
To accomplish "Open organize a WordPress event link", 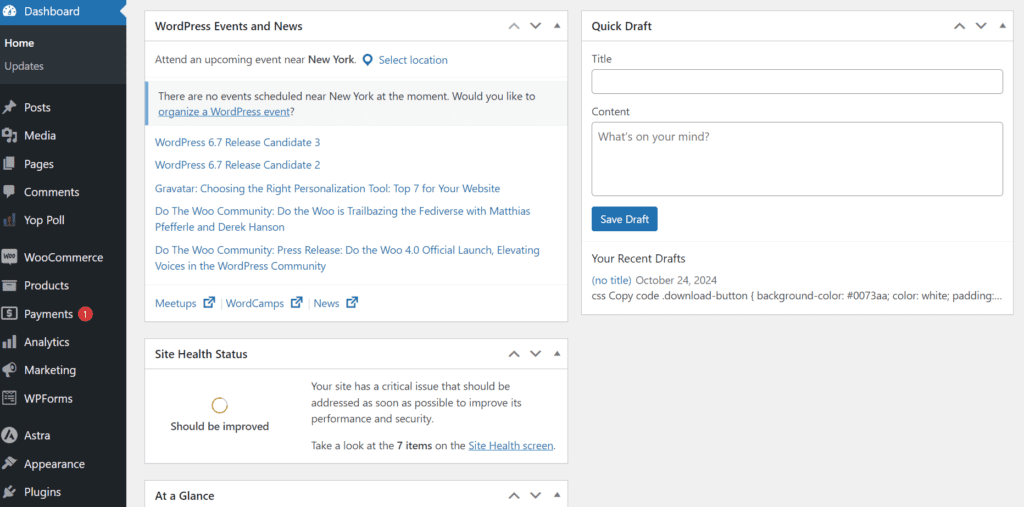I will [x=223, y=112].
